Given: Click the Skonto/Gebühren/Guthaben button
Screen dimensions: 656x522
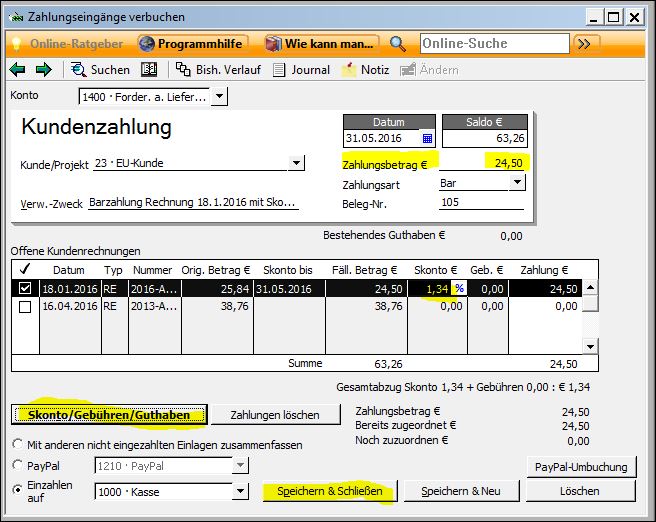Looking at the screenshot, I should (x=109, y=415).
